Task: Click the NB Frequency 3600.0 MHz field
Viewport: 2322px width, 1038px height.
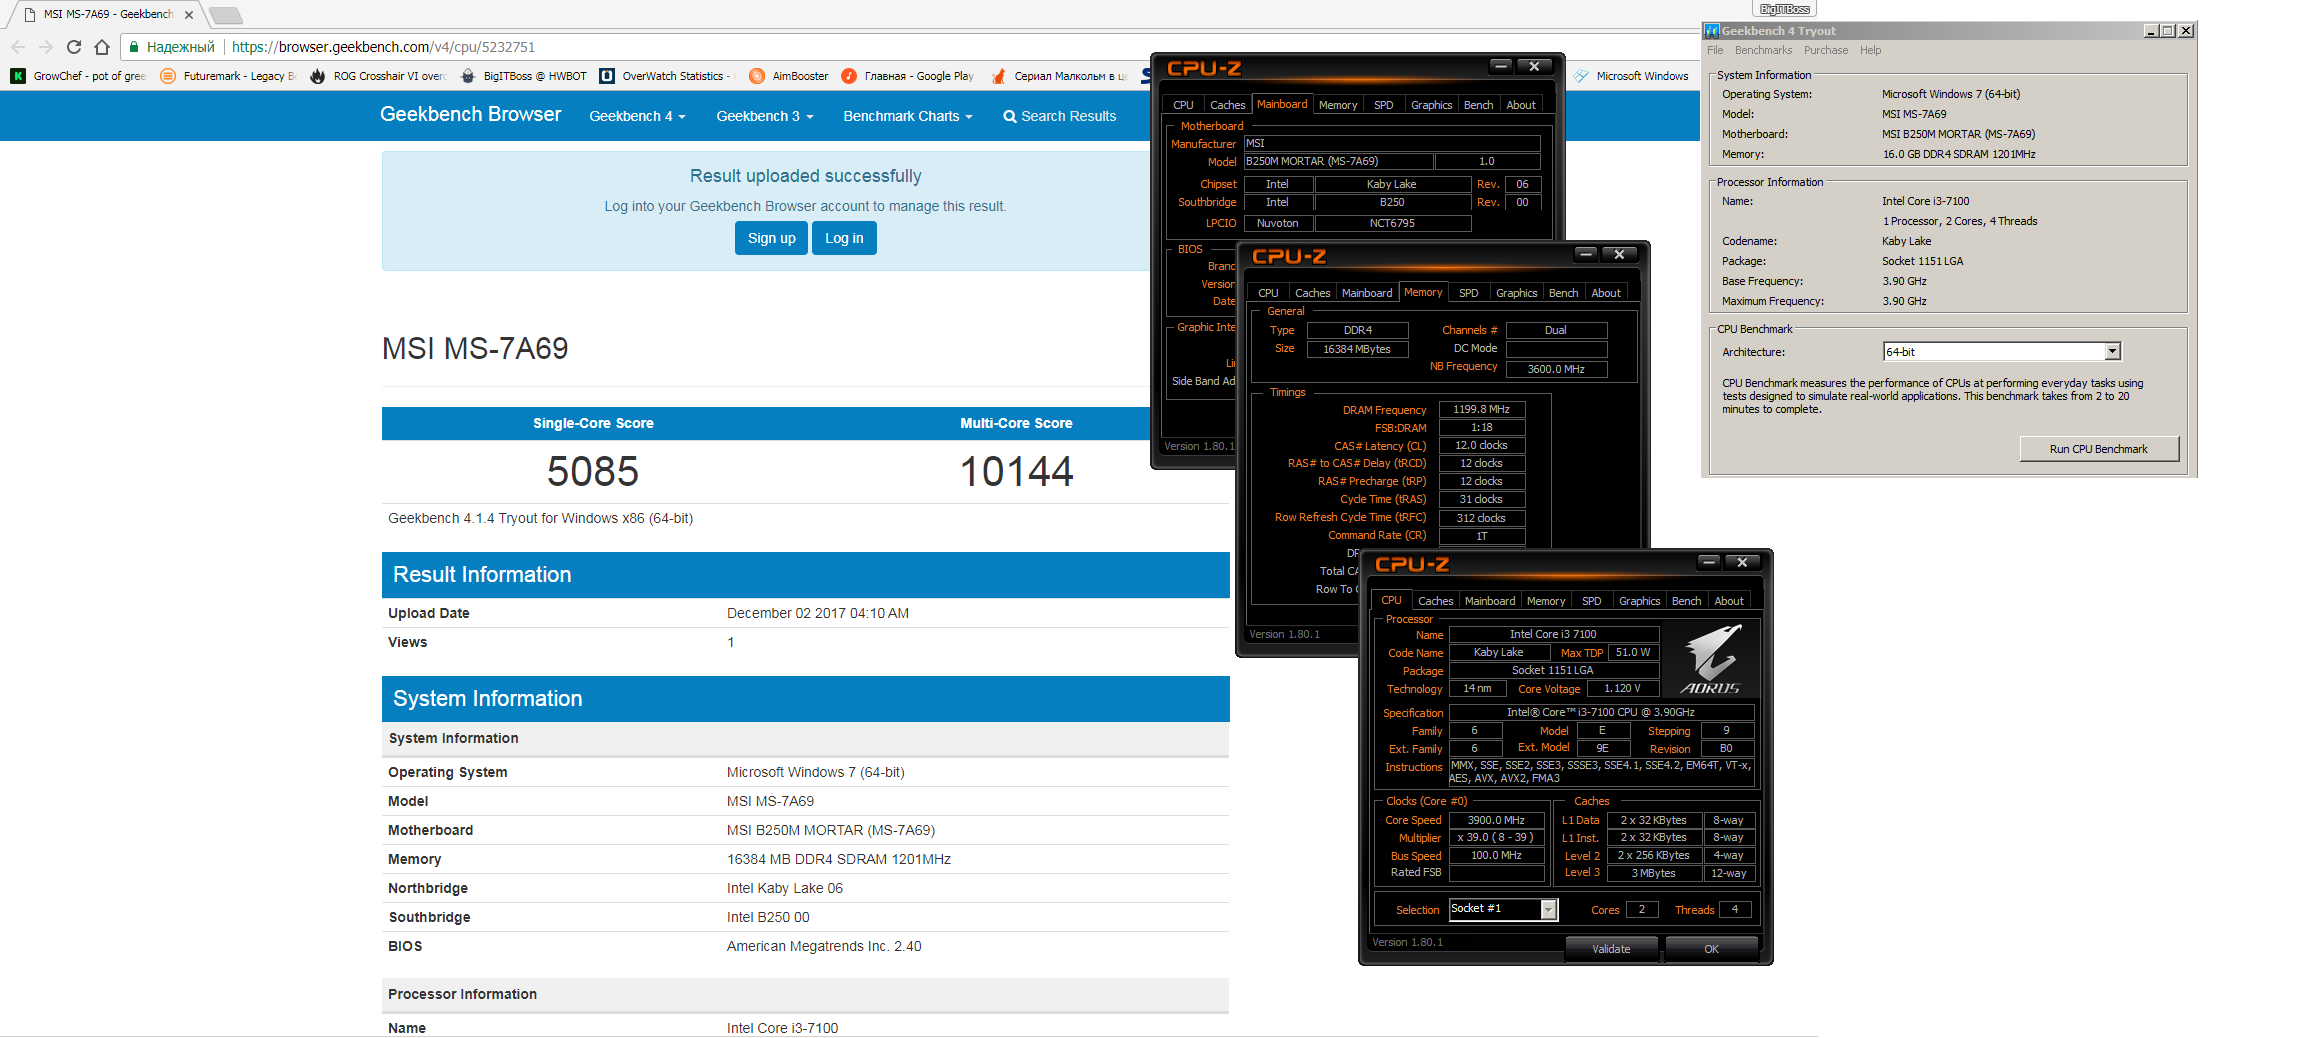Action: tap(1556, 369)
